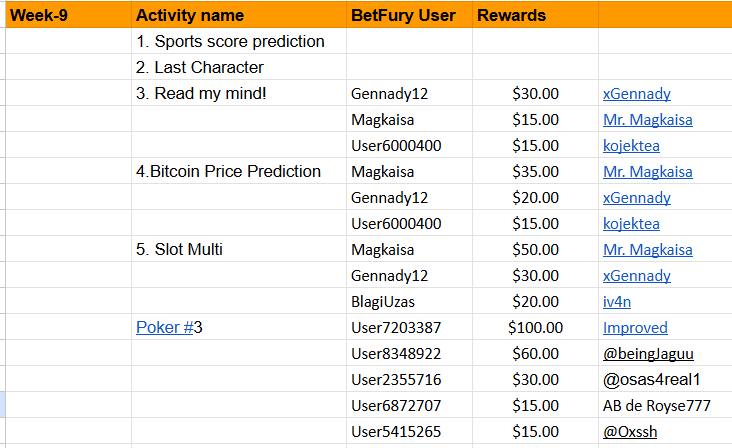Select the BetFury User header cell
The image size is (732, 448).
pos(409,15)
